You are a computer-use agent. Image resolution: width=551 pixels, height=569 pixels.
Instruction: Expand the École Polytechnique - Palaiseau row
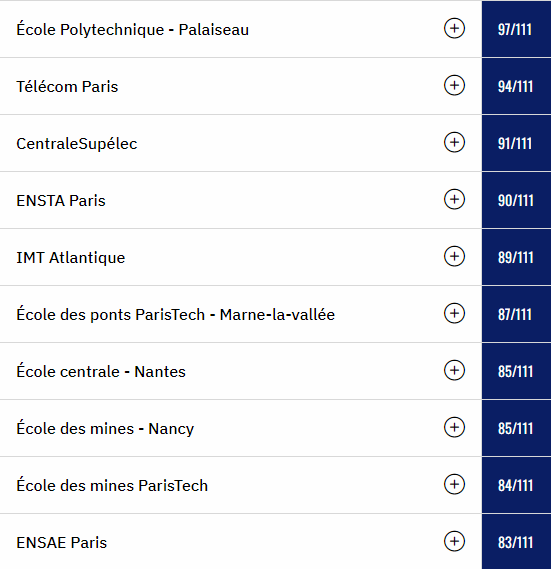pos(454,28)
